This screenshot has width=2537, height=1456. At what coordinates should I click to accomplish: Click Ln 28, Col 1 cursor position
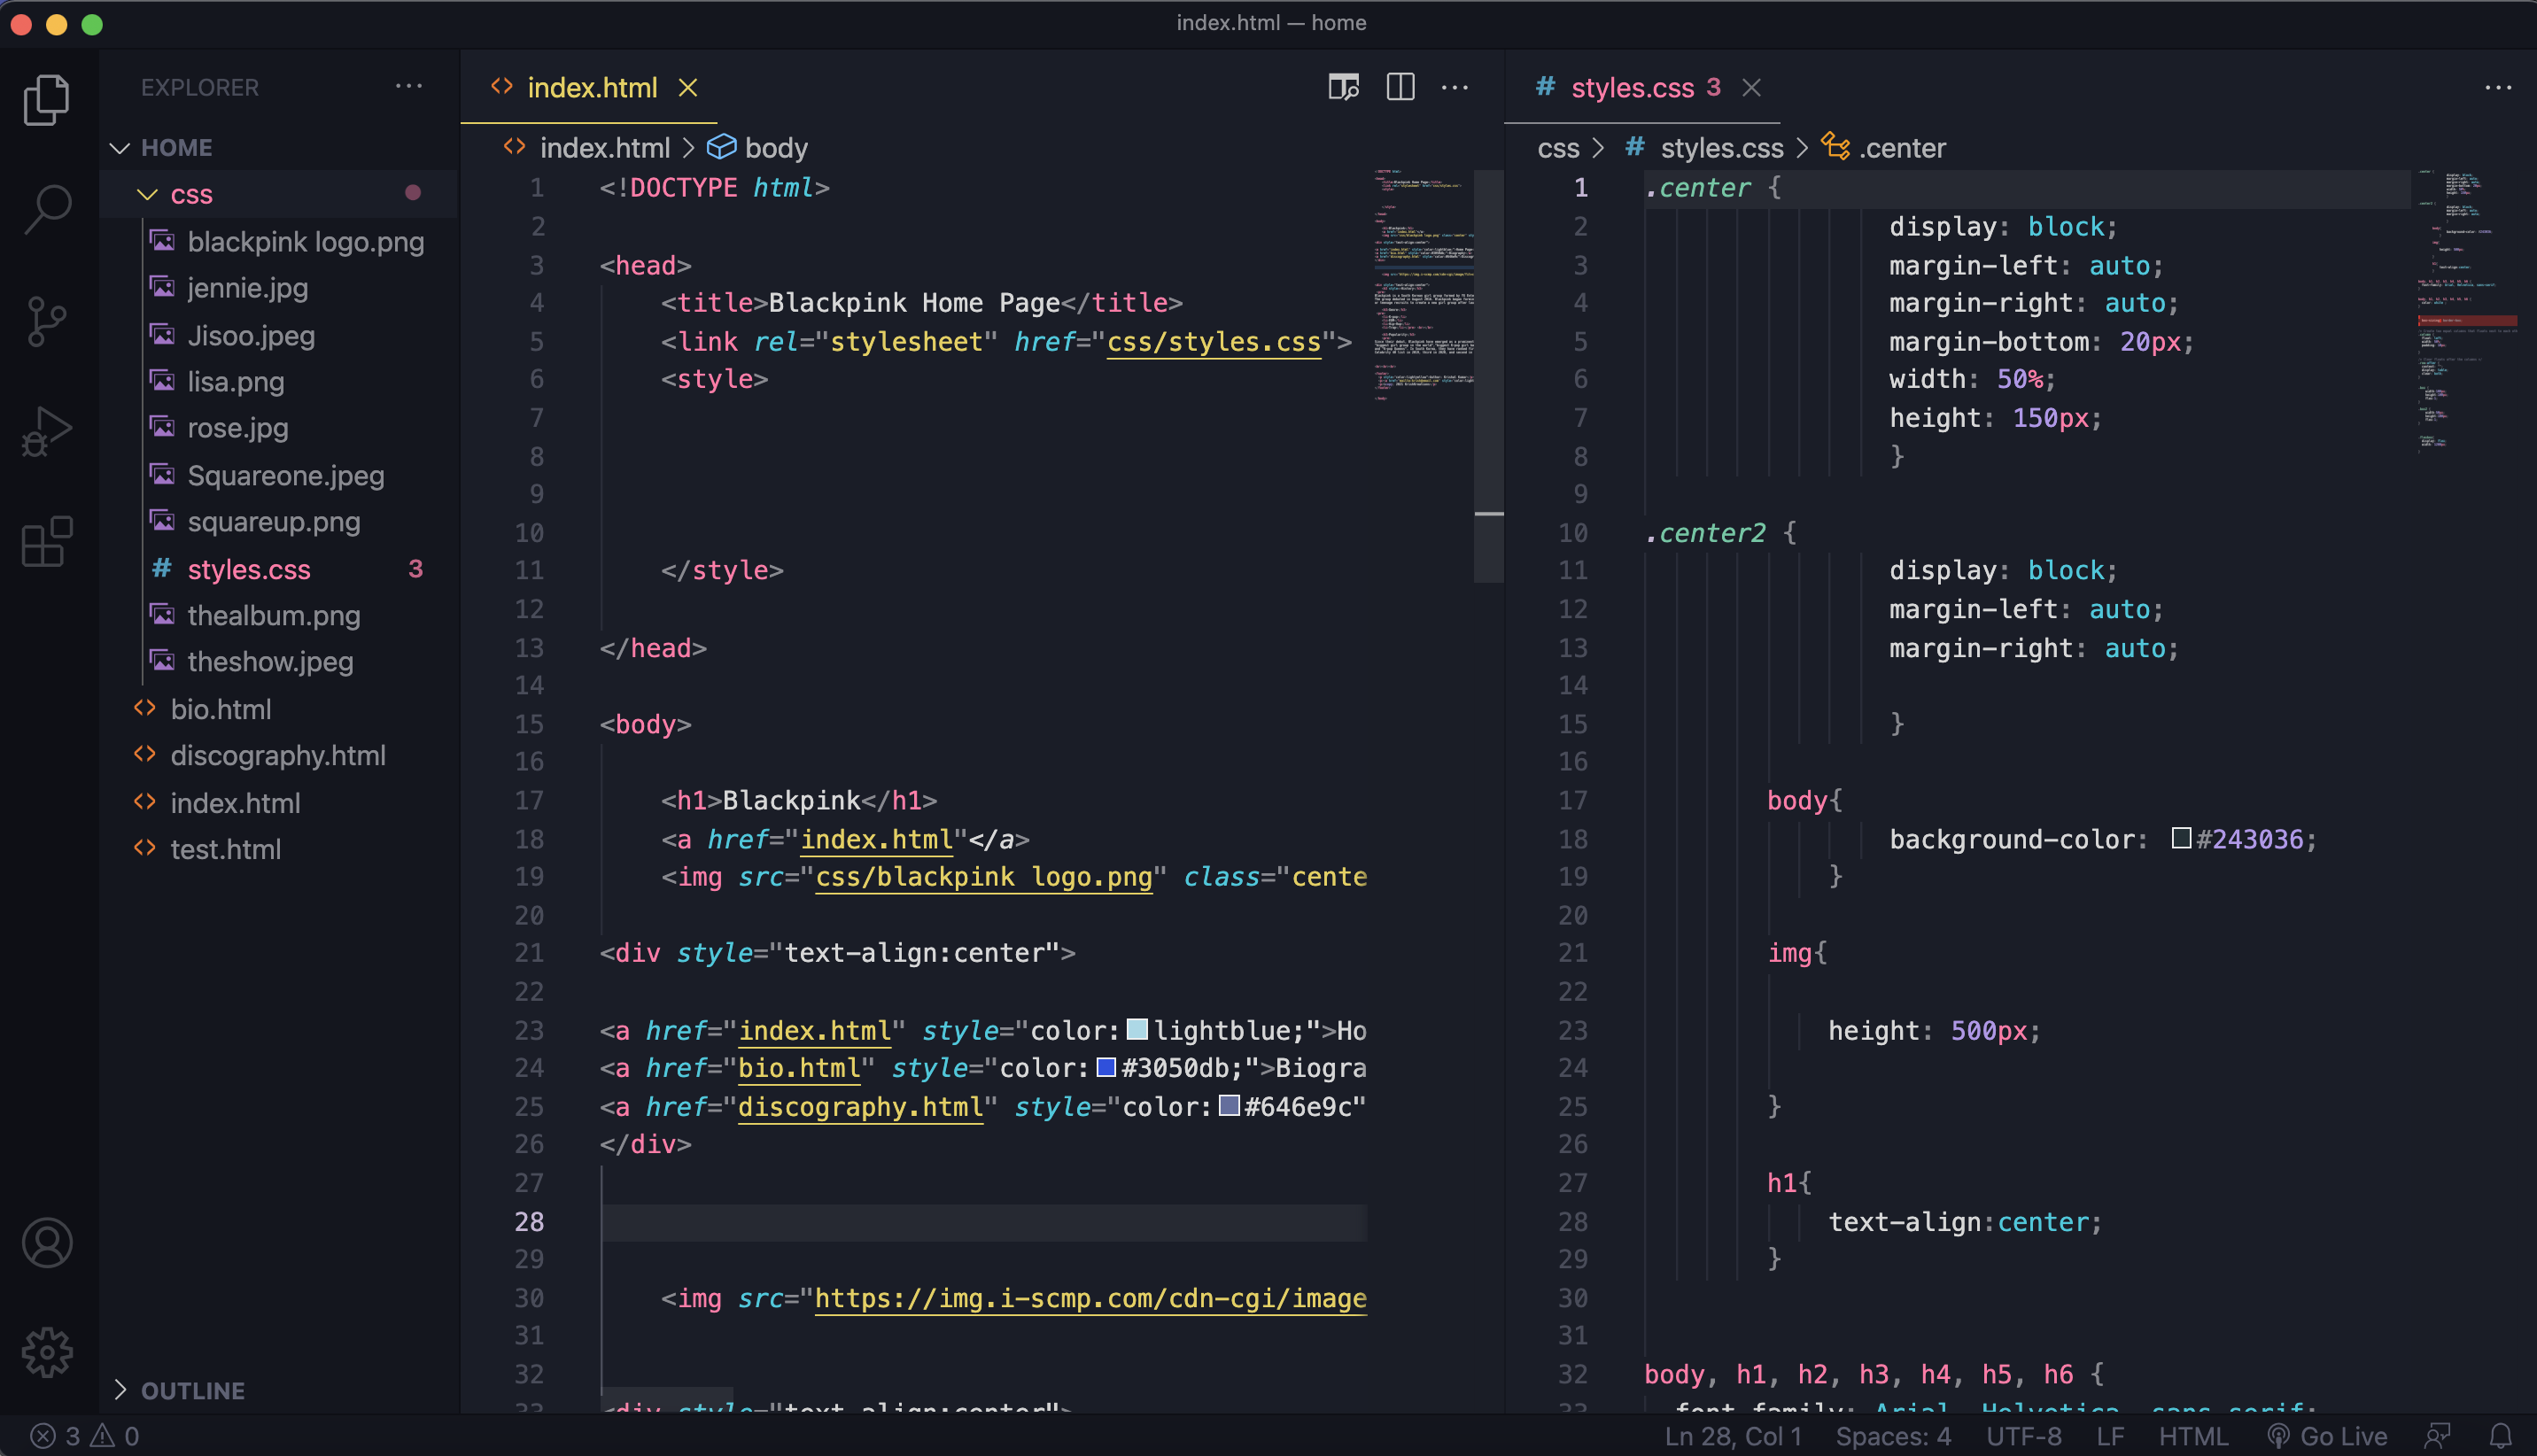[x=1733, y=1437]
